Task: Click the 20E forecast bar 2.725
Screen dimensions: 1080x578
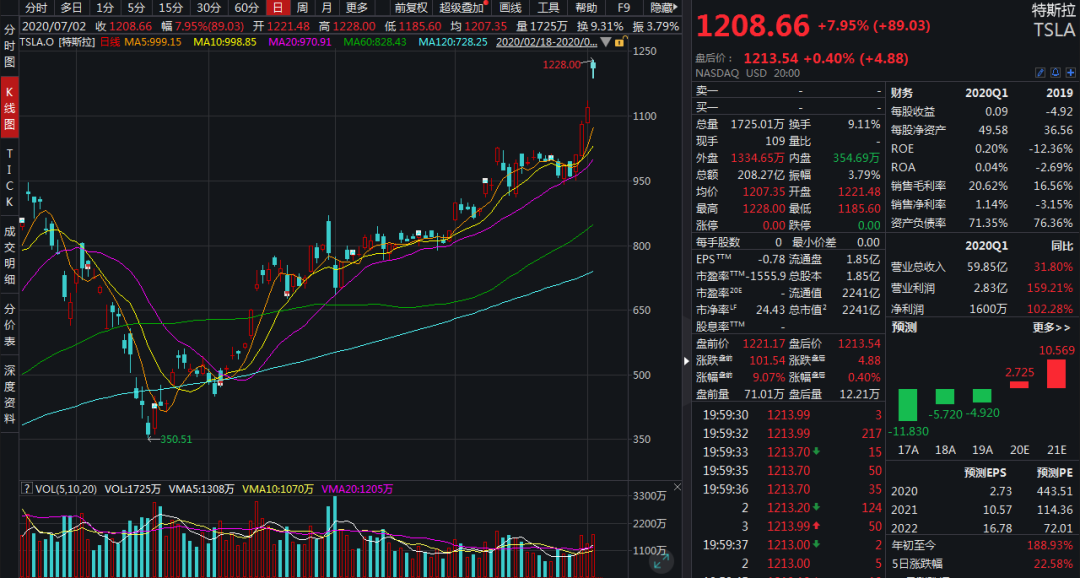Action: pyautogui.click(x=1019, y=384)
